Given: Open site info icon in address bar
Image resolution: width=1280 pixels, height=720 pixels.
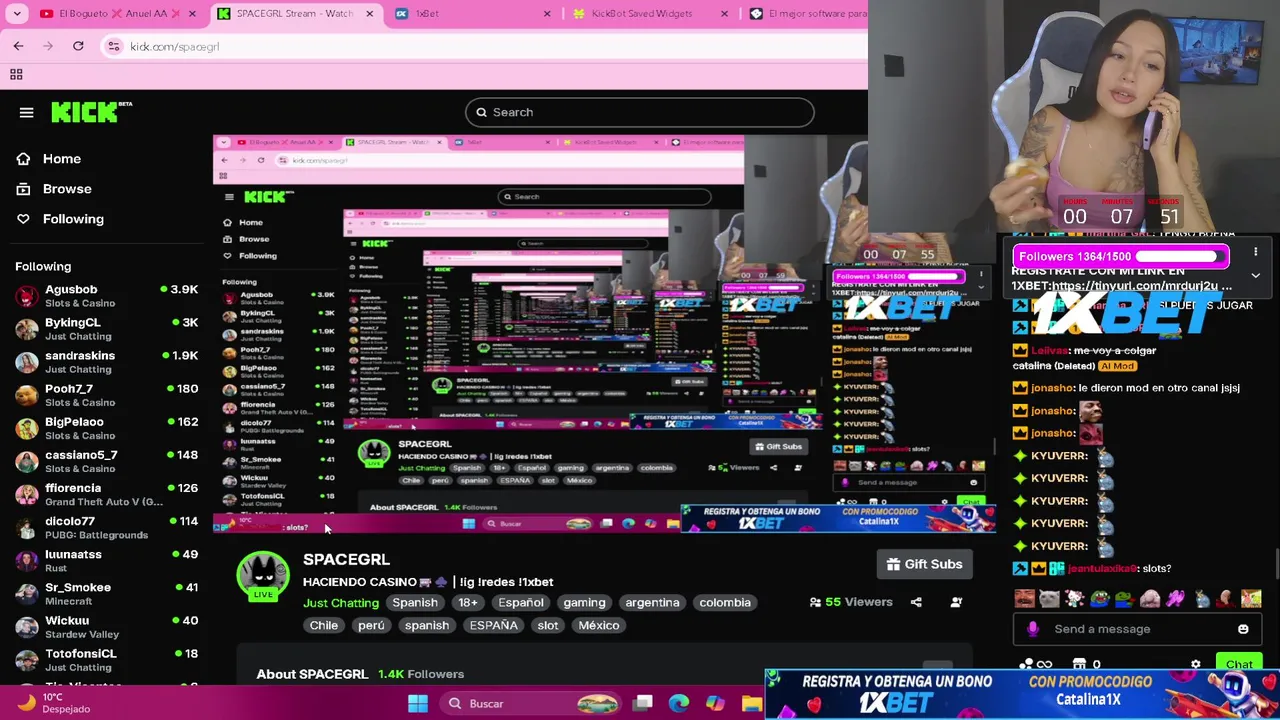Looking at the screenshot, I should 114,46.
